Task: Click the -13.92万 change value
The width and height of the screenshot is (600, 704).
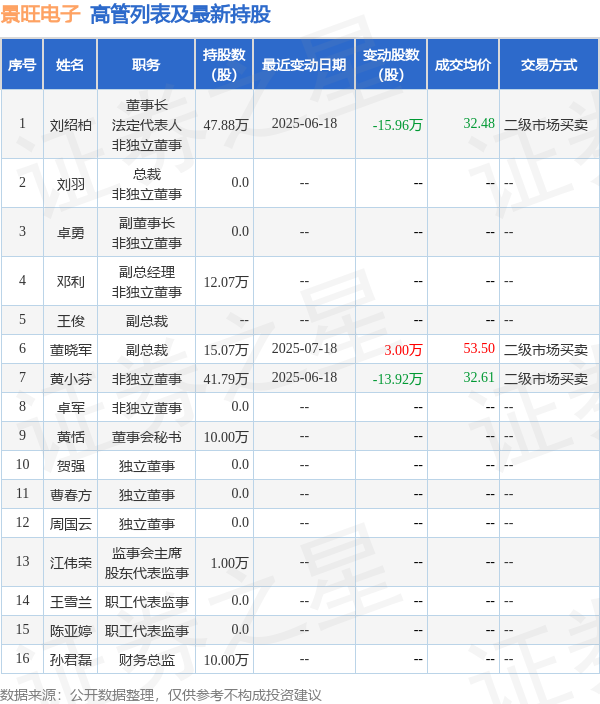Action: (397, 378)
